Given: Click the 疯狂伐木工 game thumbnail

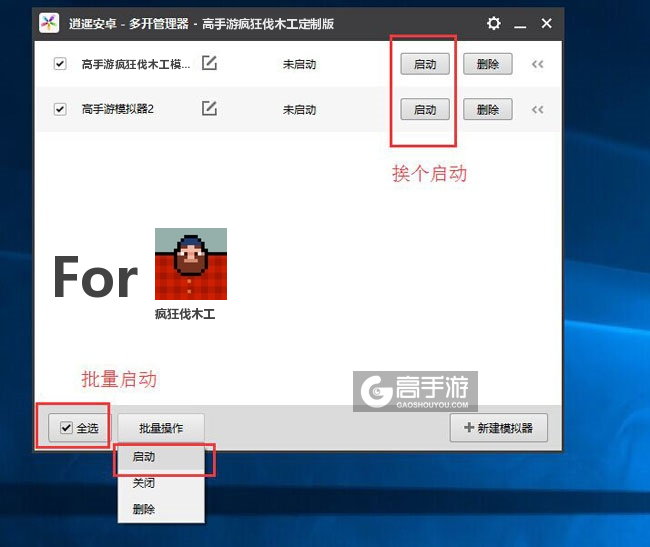Looking at the screenshot, I should click(x=191, y=264).
